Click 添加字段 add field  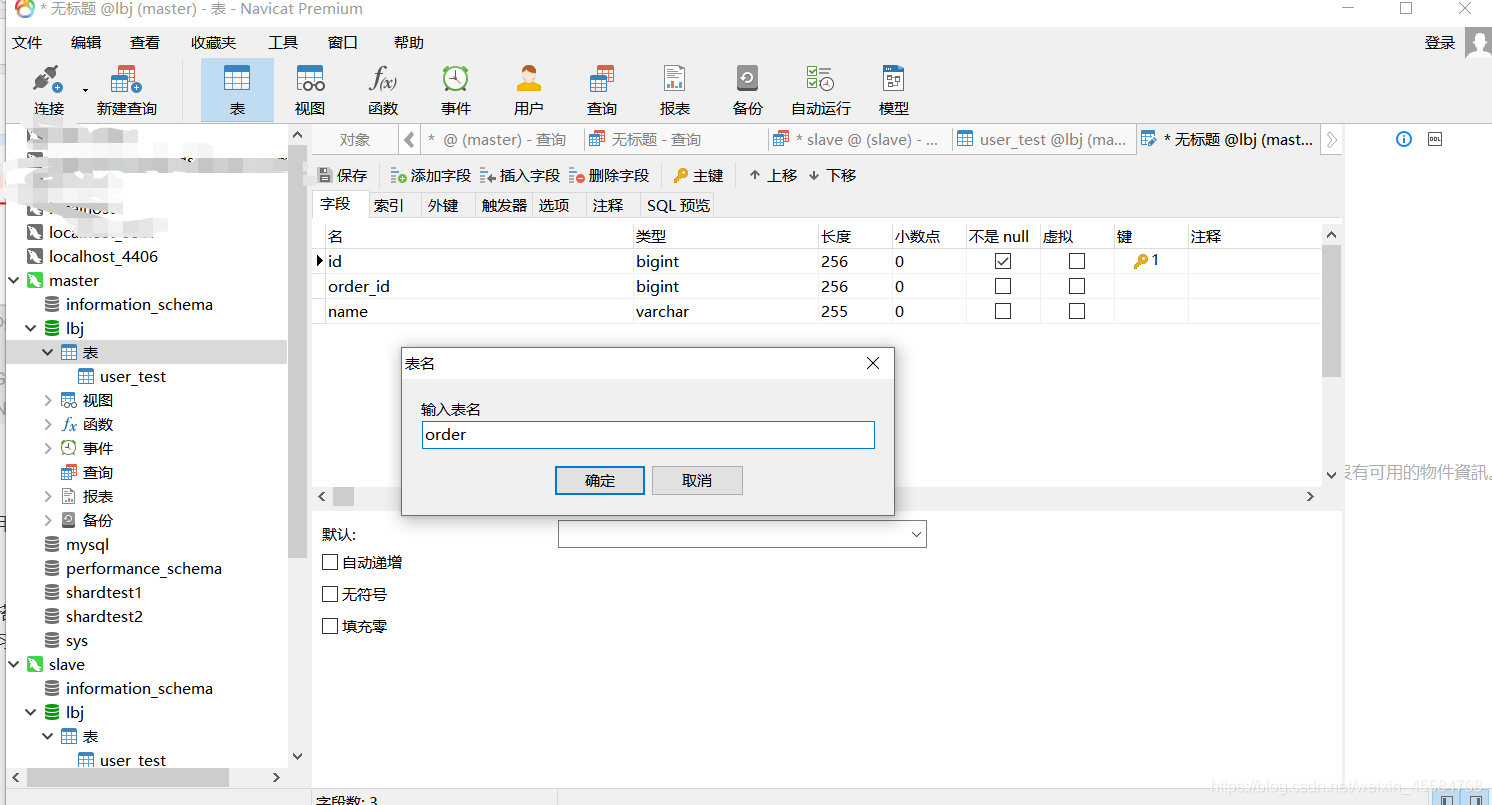pos(431,175)
